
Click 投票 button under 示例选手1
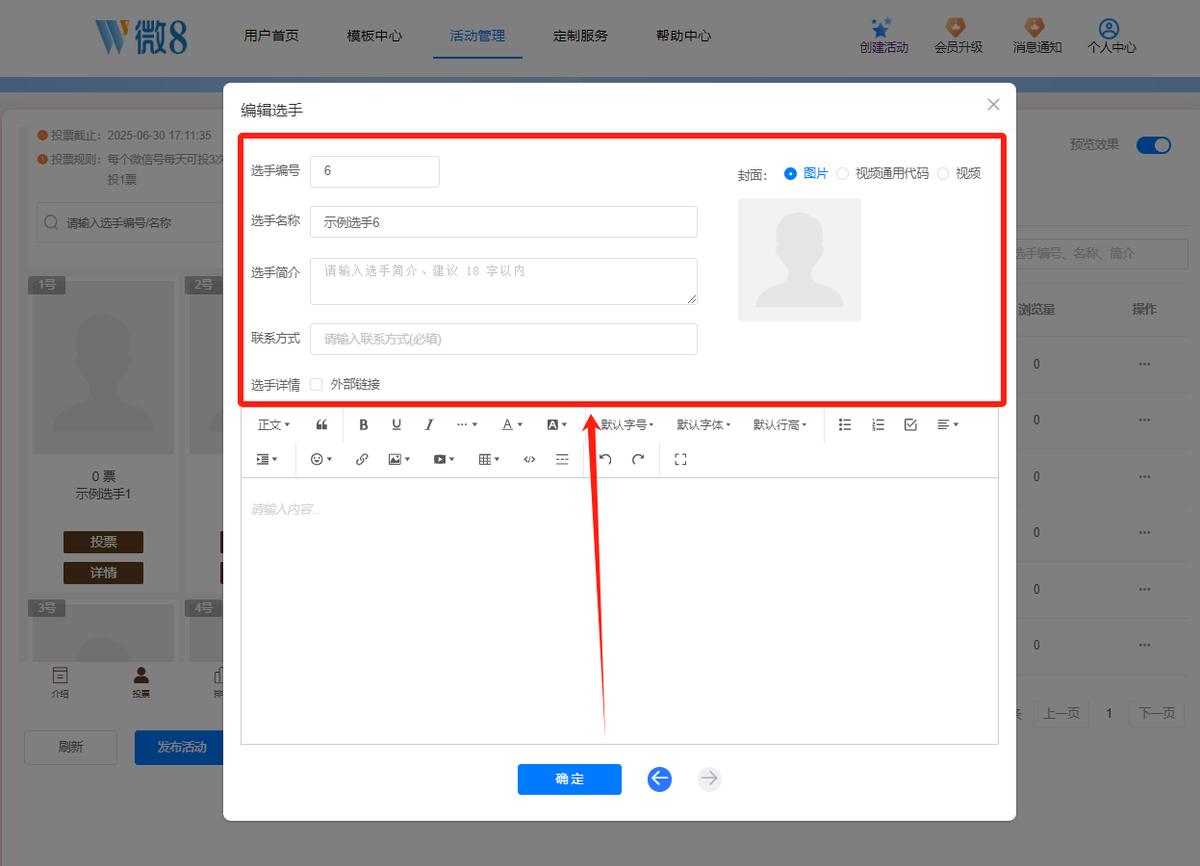point(103,541)
